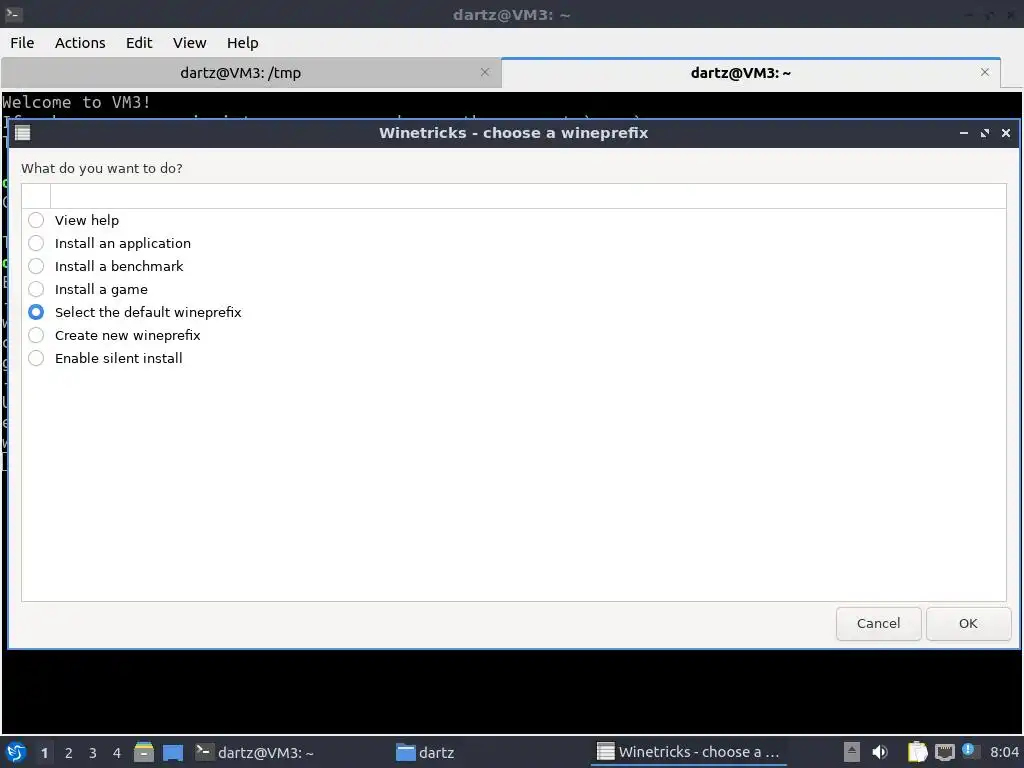Minimize the Winetricks dialog

coord(963,133)
